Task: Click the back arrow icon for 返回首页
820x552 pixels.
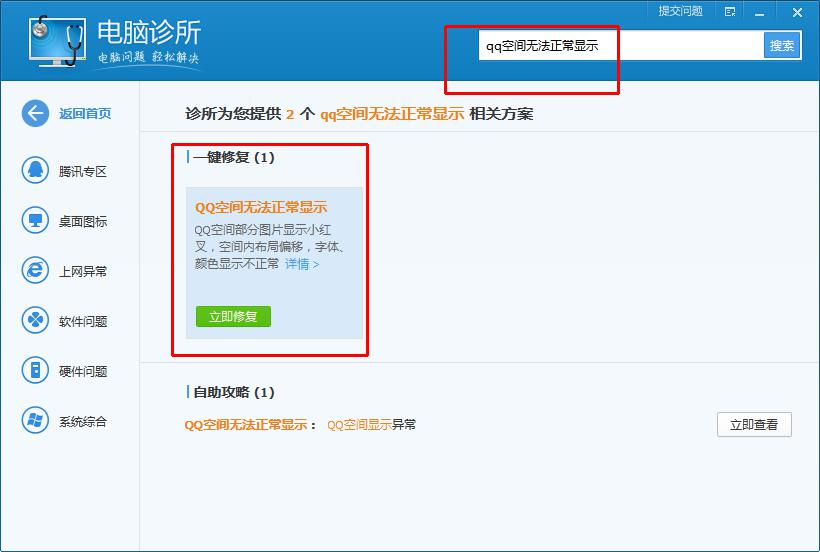Action: pyautogui.click(x=35, y=113)
